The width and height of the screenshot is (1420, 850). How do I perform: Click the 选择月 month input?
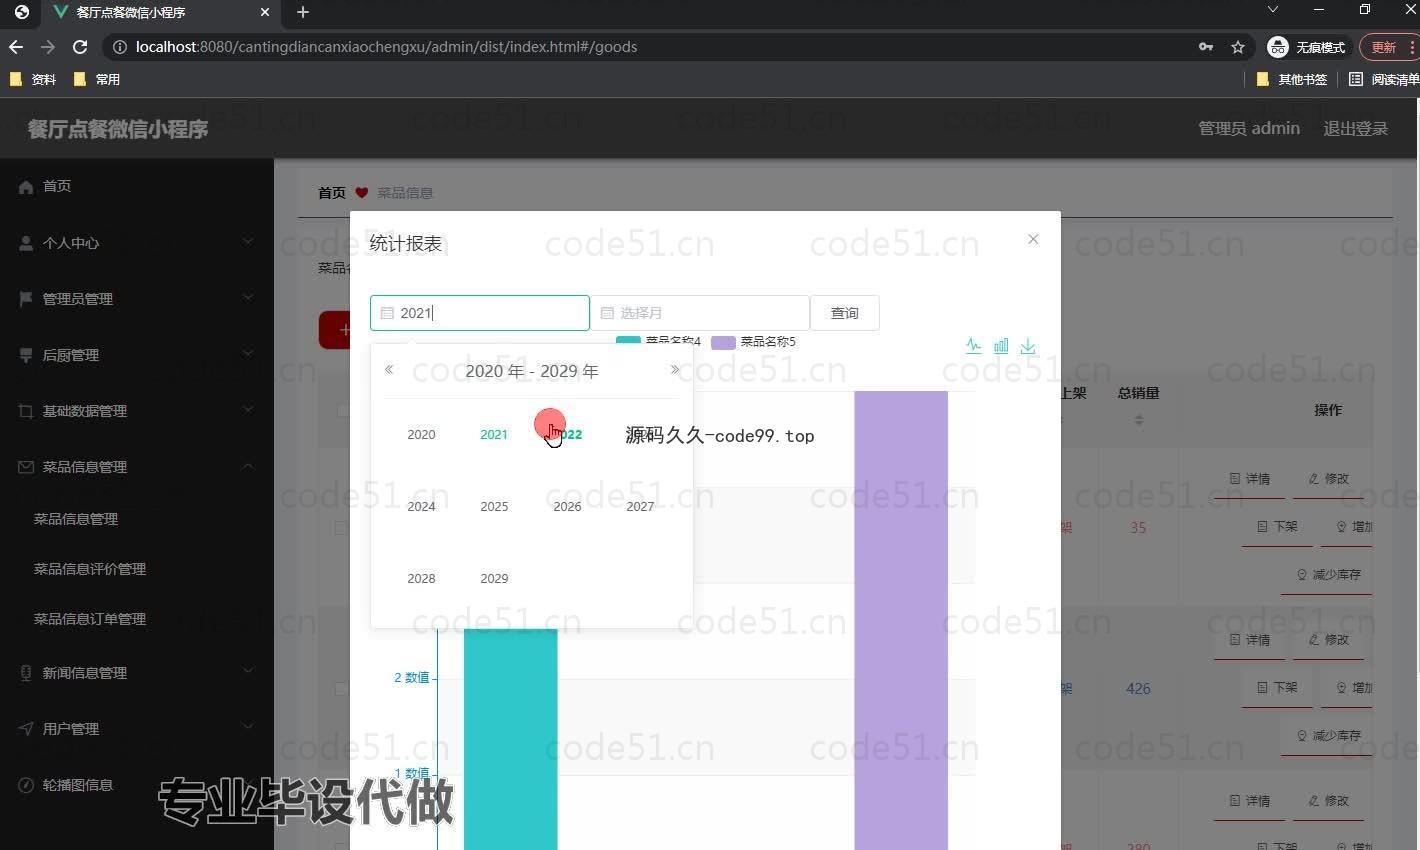point(699,313)
